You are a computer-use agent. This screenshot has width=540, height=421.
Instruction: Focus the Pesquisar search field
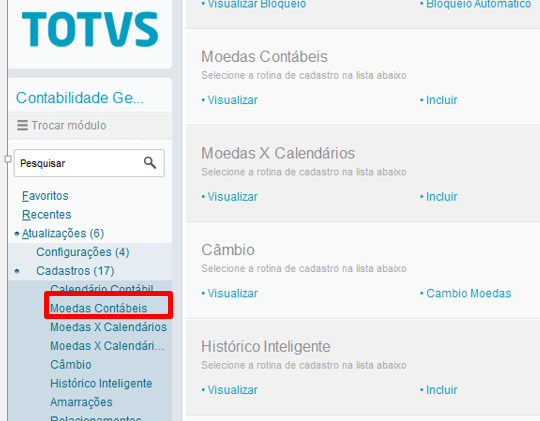pyautogui.click(x=89, y=163)
